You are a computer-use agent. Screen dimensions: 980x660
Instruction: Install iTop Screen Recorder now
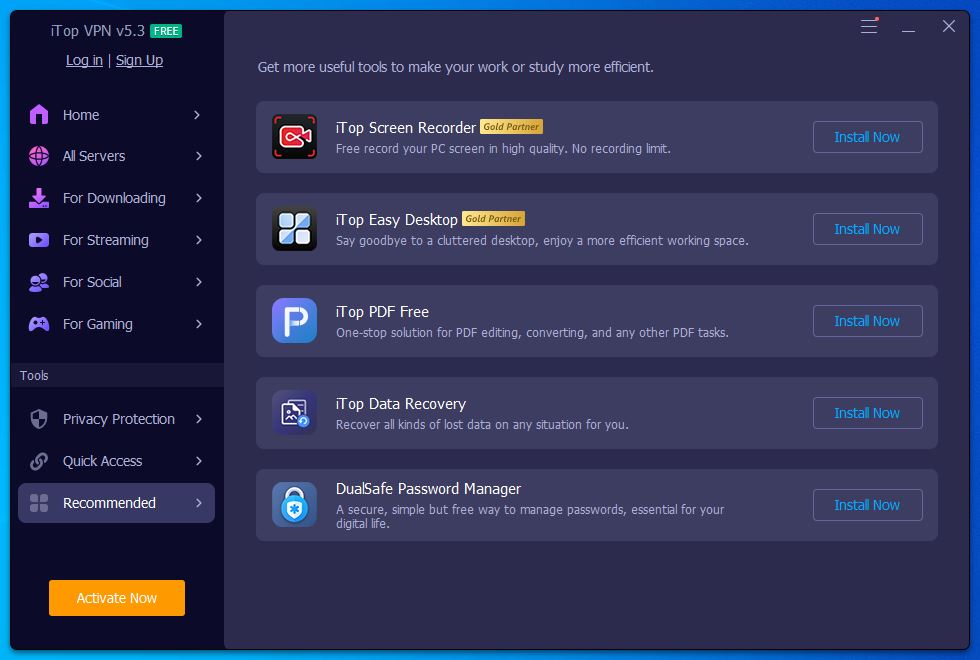click(x=868, y=137)
